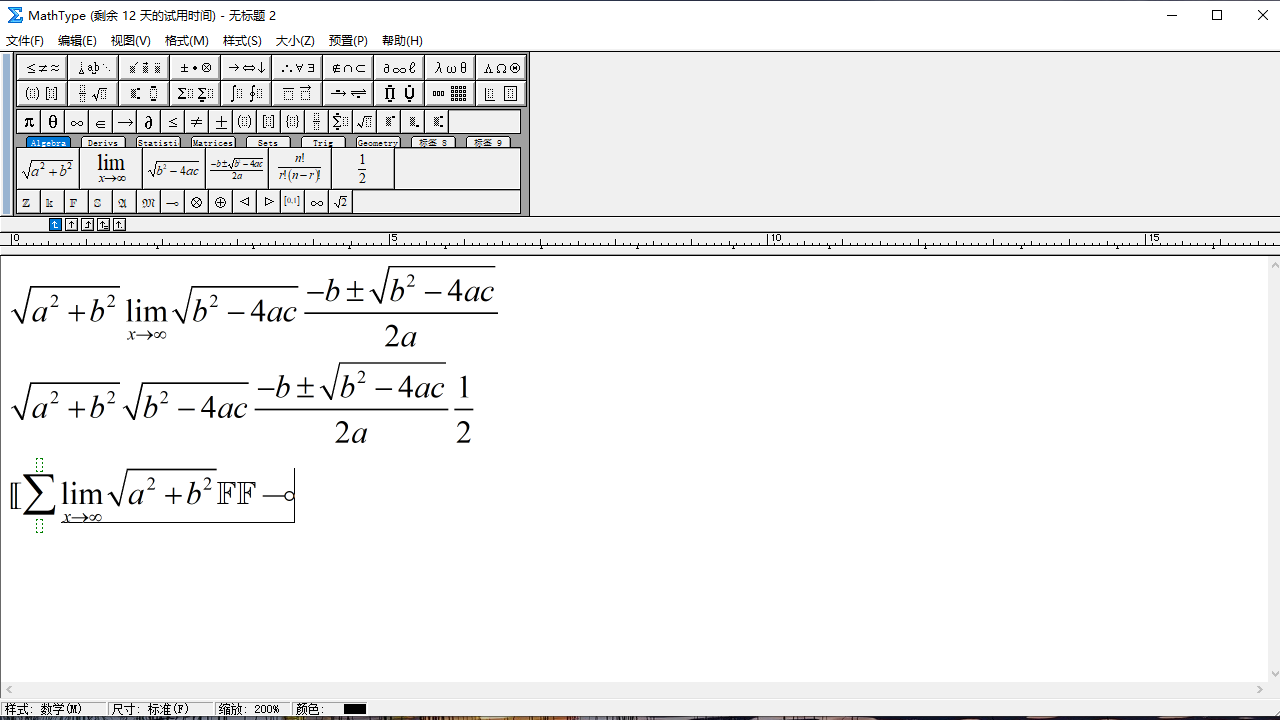Switch to the Statistics tab
This screenshot has height=720, width=1280.
click(157, 143)
